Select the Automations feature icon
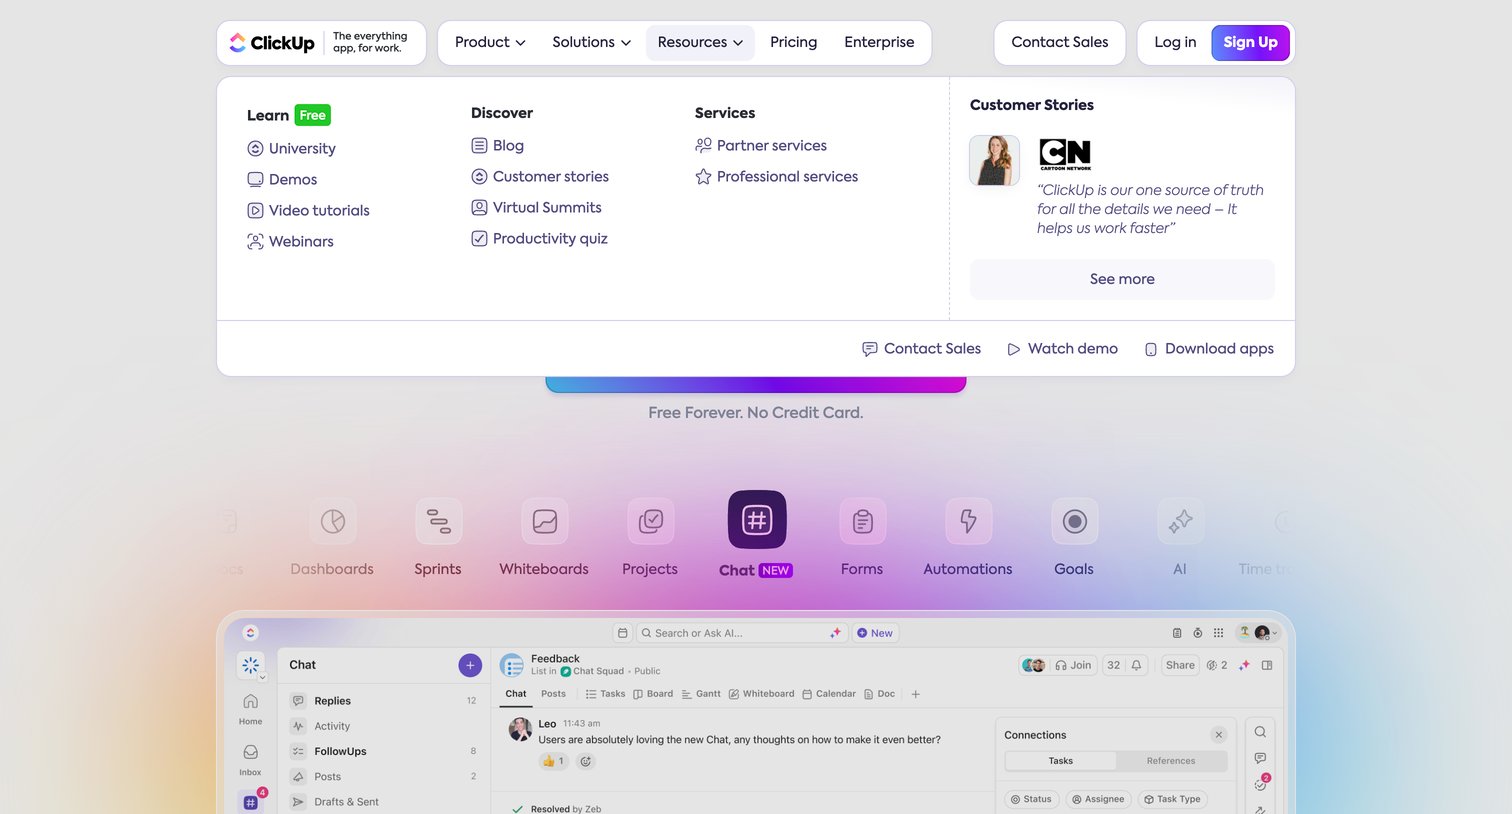This screenshot has height=814, width=1512. pyautogui.click(x=968, y=521)
